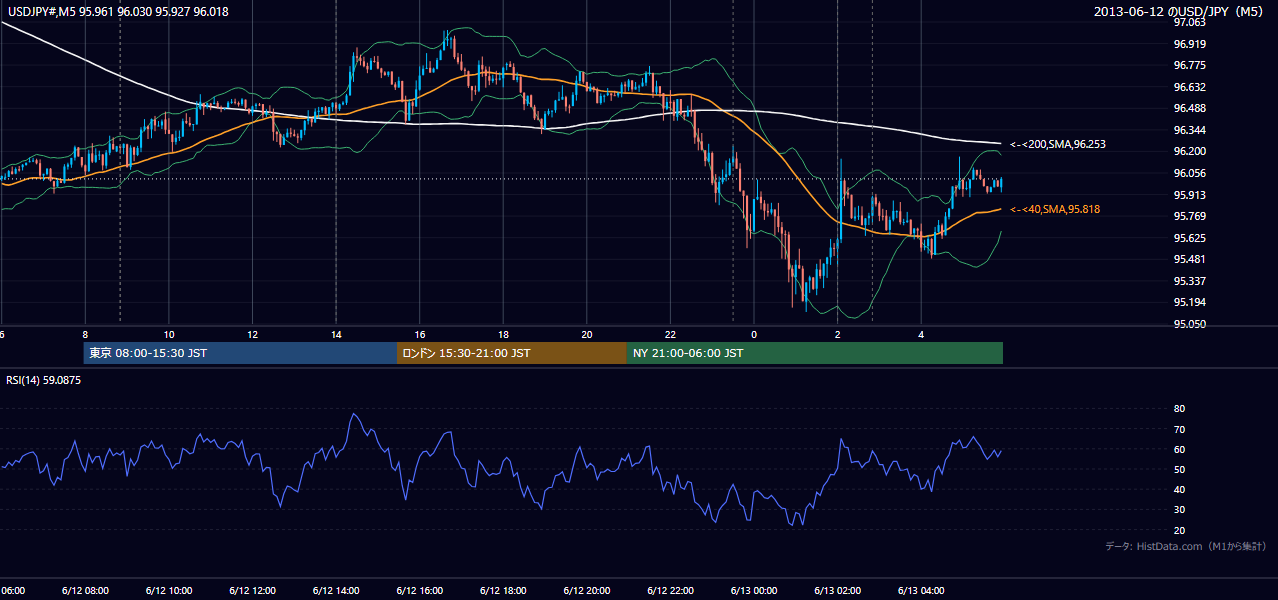Image resolution: width=1278 pixels, height=600 pixels.
Task: Click the 6/12 08:00 date label
Action: tap(85, 590)
